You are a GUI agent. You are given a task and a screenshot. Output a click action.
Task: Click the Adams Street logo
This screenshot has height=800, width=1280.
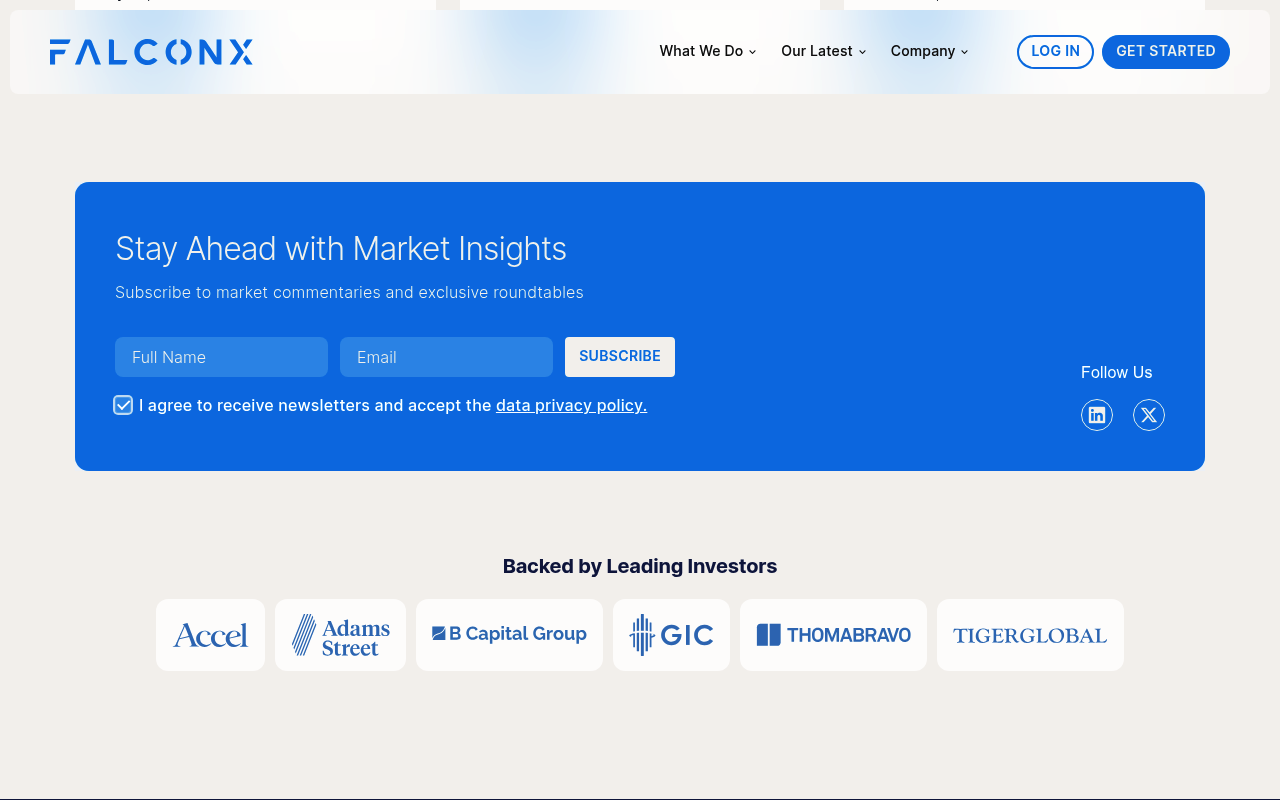[x=340, y=635]
